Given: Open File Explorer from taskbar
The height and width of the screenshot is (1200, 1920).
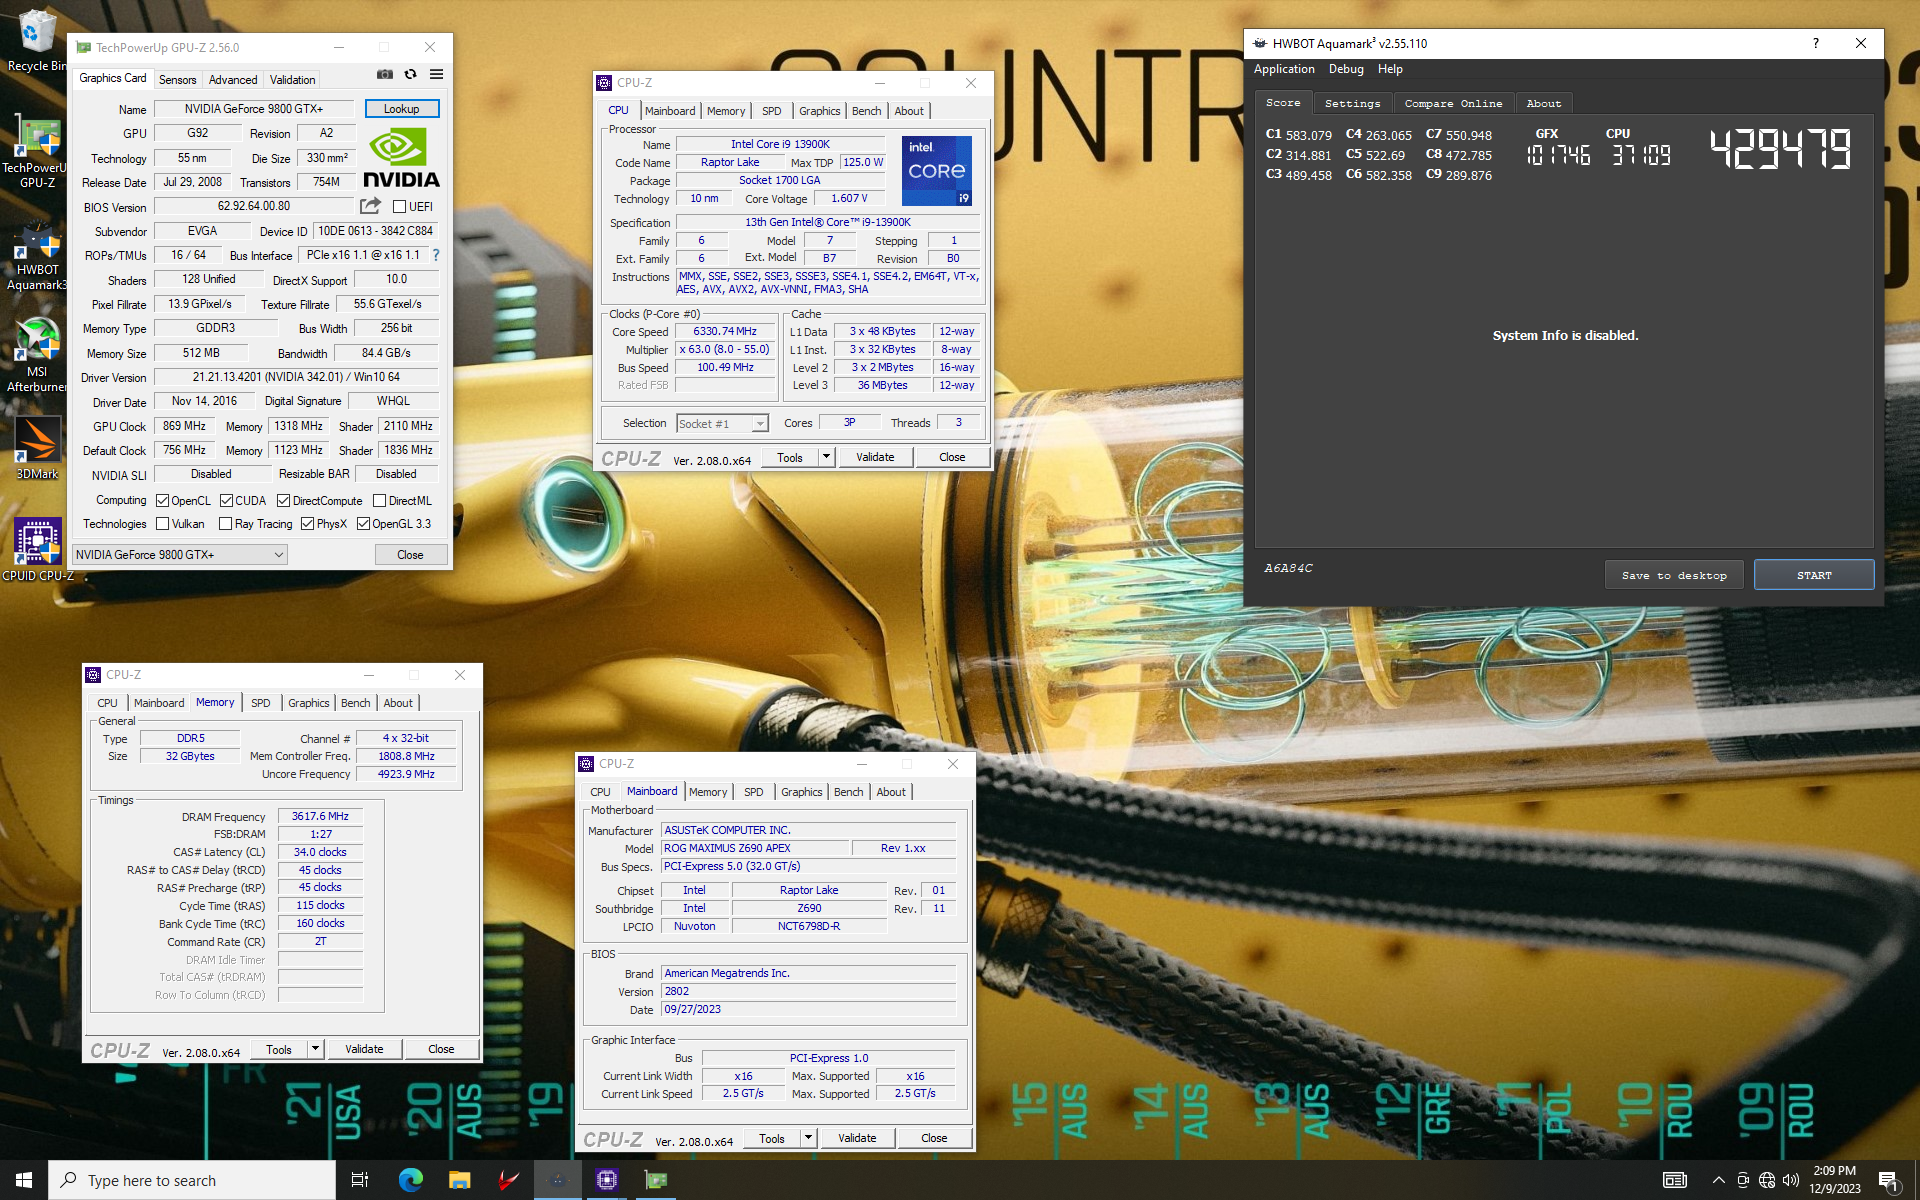Looking at the screenshot, I should (459, 1180).
